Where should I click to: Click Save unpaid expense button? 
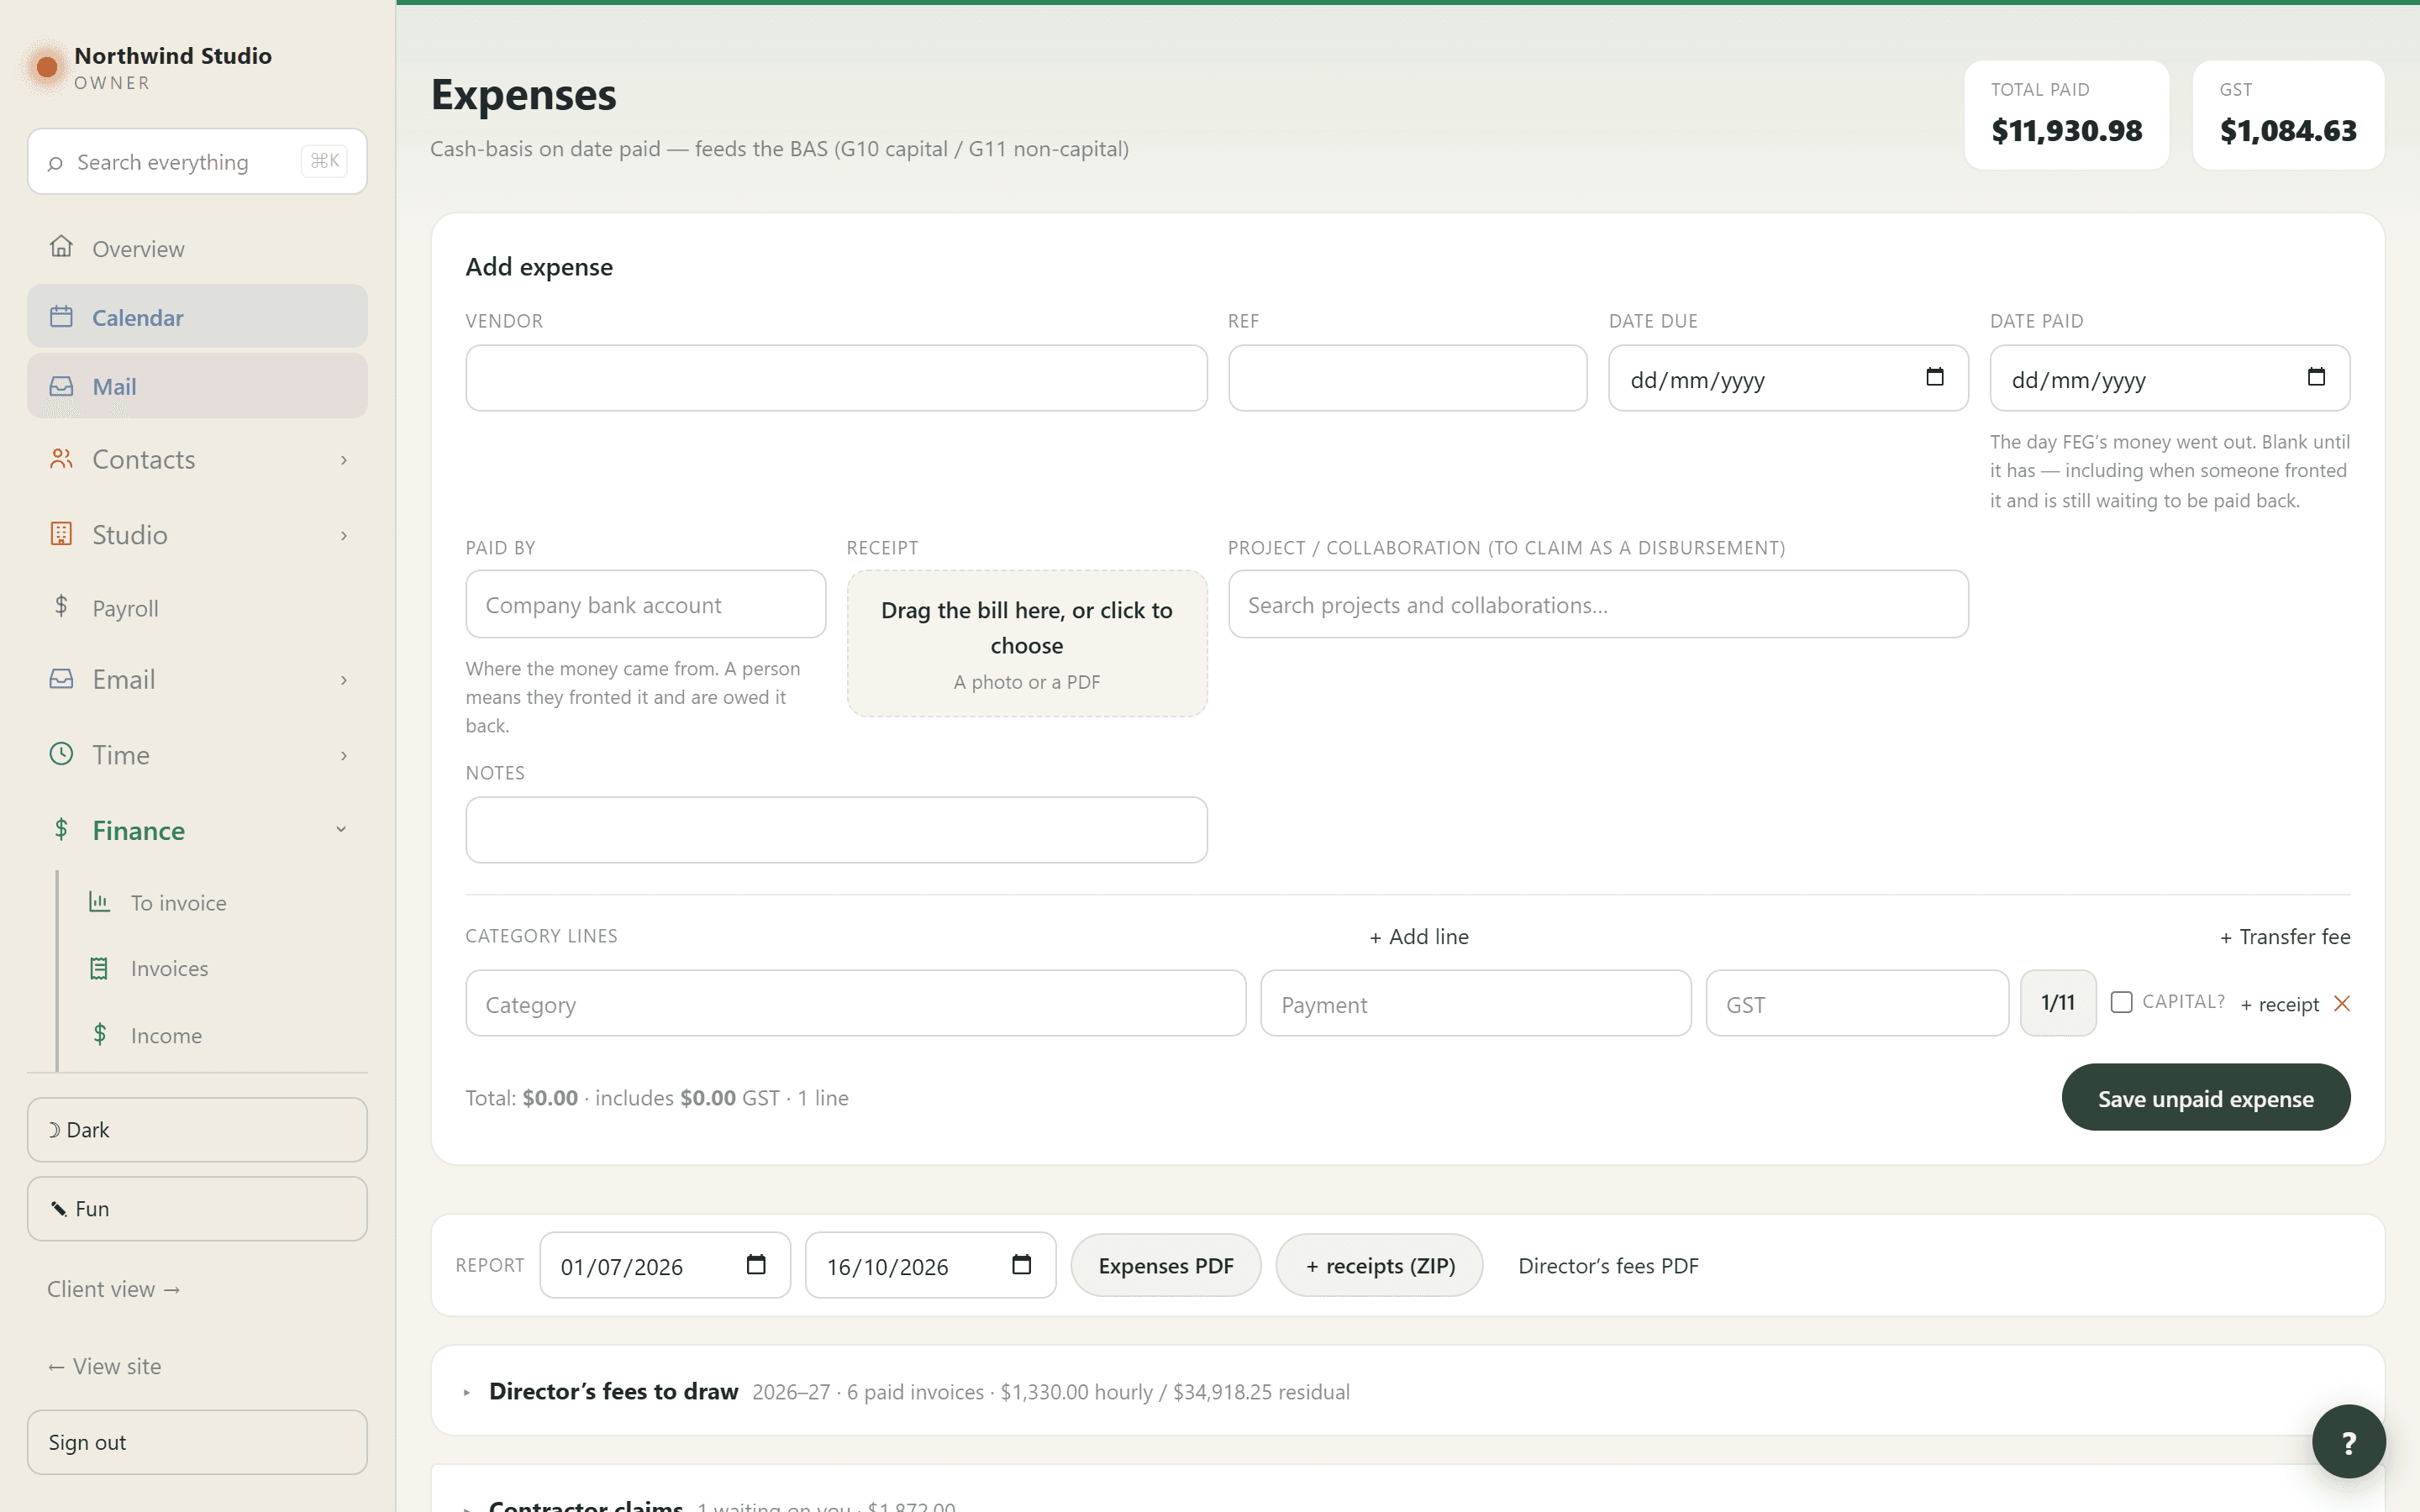click(2205, 1098)
